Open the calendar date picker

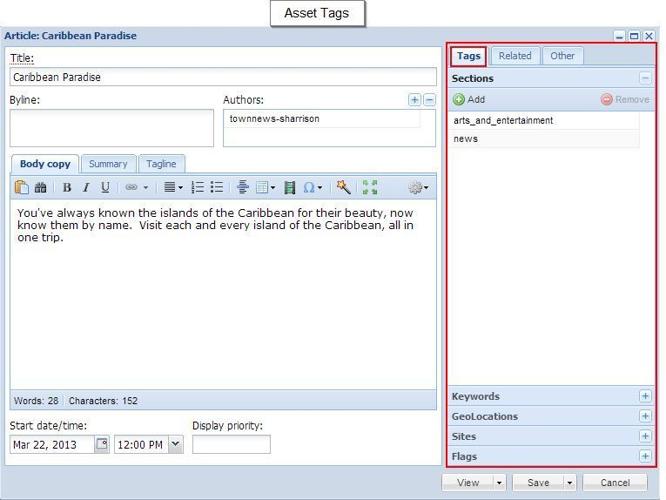(101, 445)
